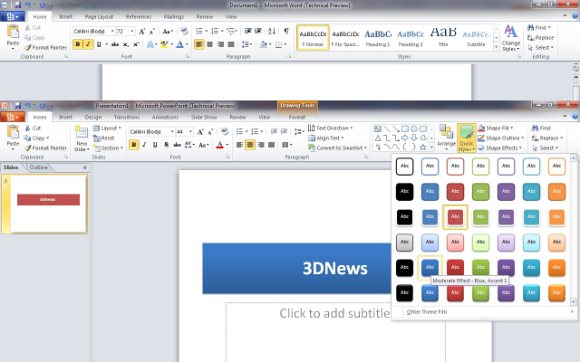580x362 pixels.
Task: Open the Section dropdown in Slides group
Action: 108,148
